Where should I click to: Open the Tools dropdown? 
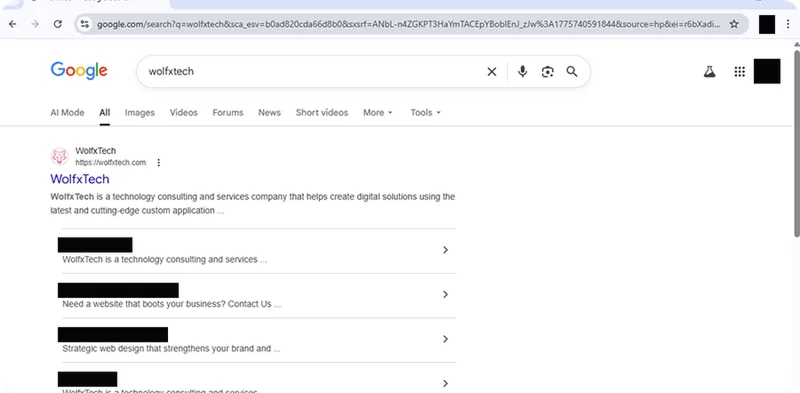(426, 113)
